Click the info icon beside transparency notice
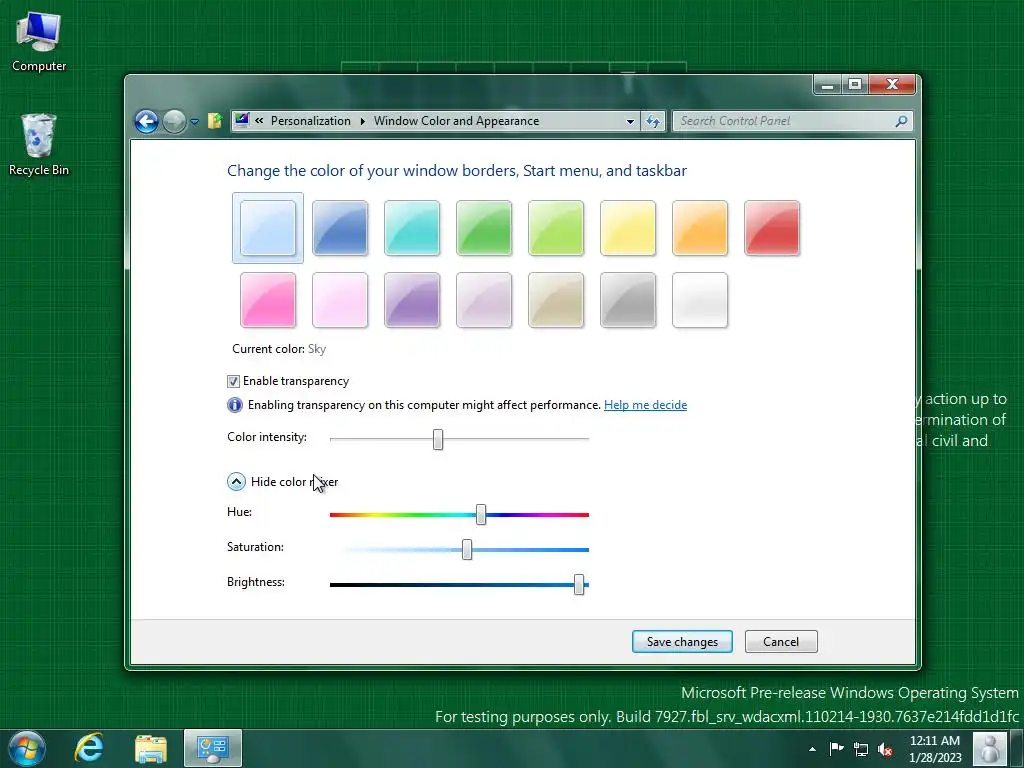 tap(234, 405)
